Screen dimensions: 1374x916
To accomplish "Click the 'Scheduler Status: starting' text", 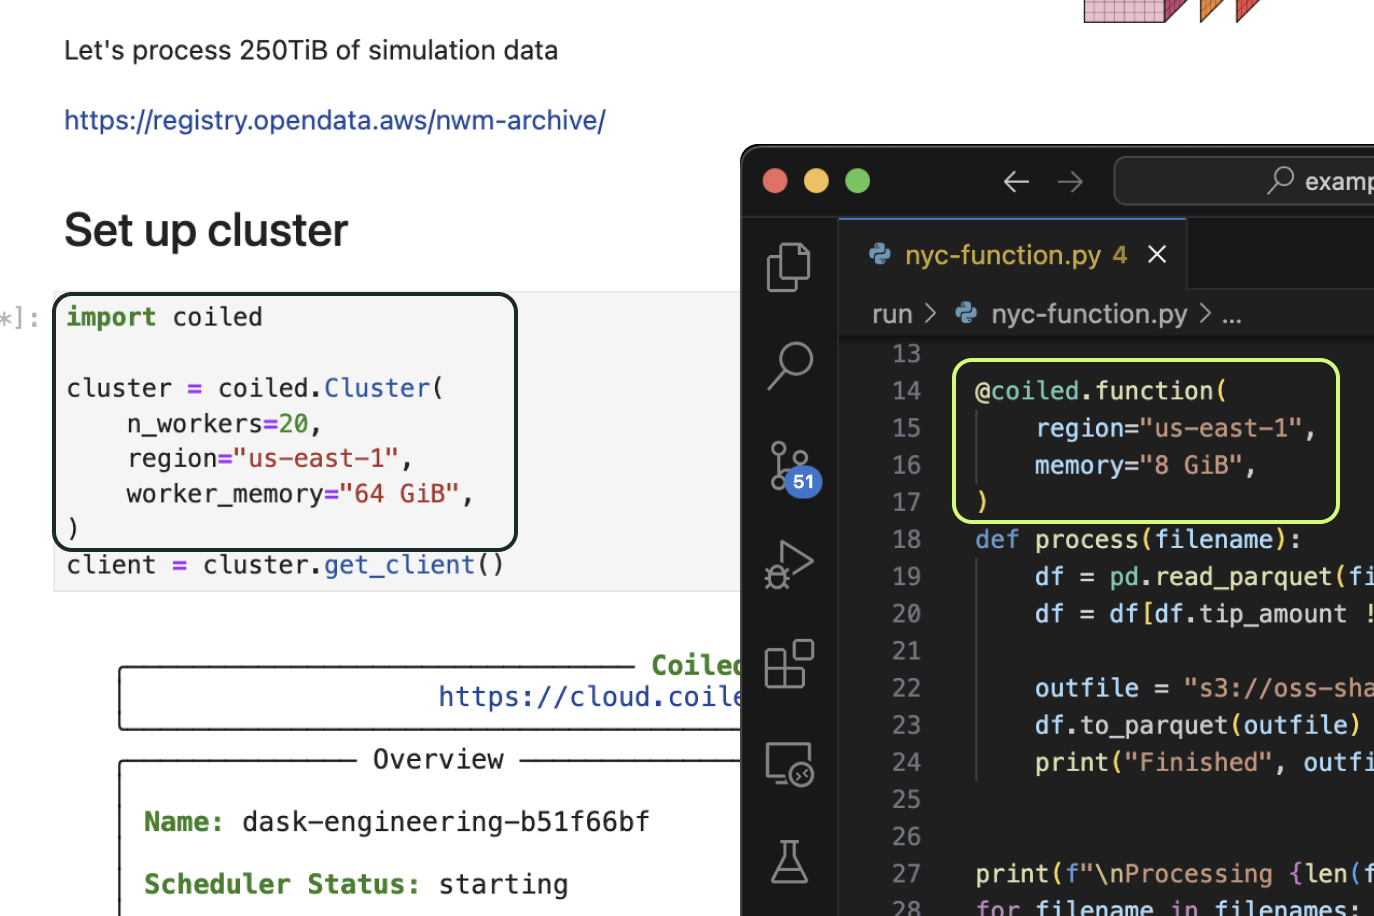I will coord(356,884).
